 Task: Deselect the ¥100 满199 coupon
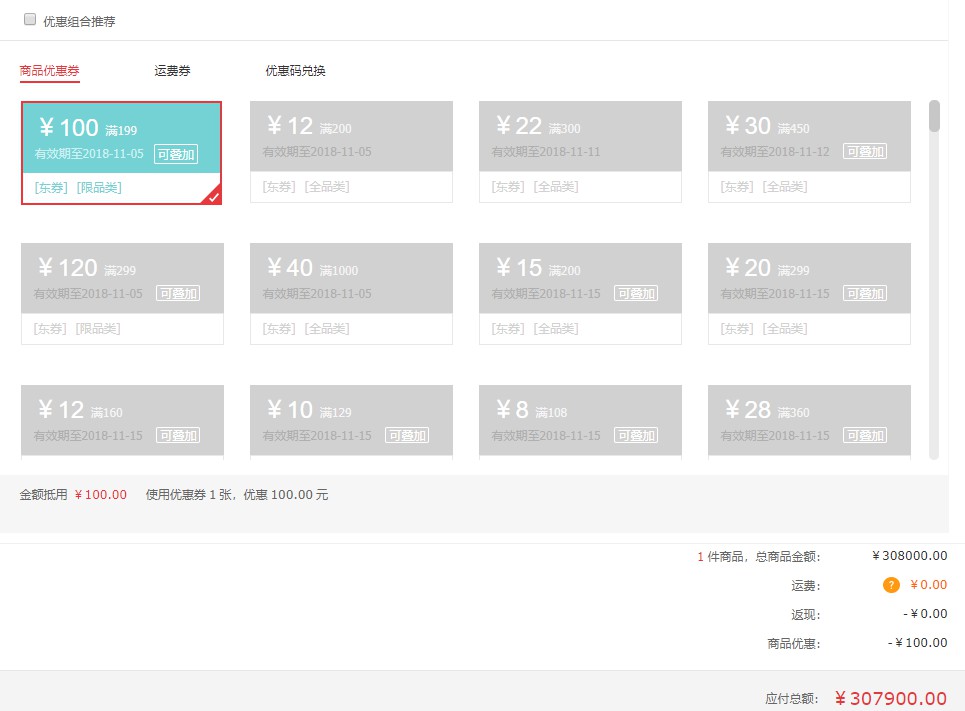[x=121, y=153]
